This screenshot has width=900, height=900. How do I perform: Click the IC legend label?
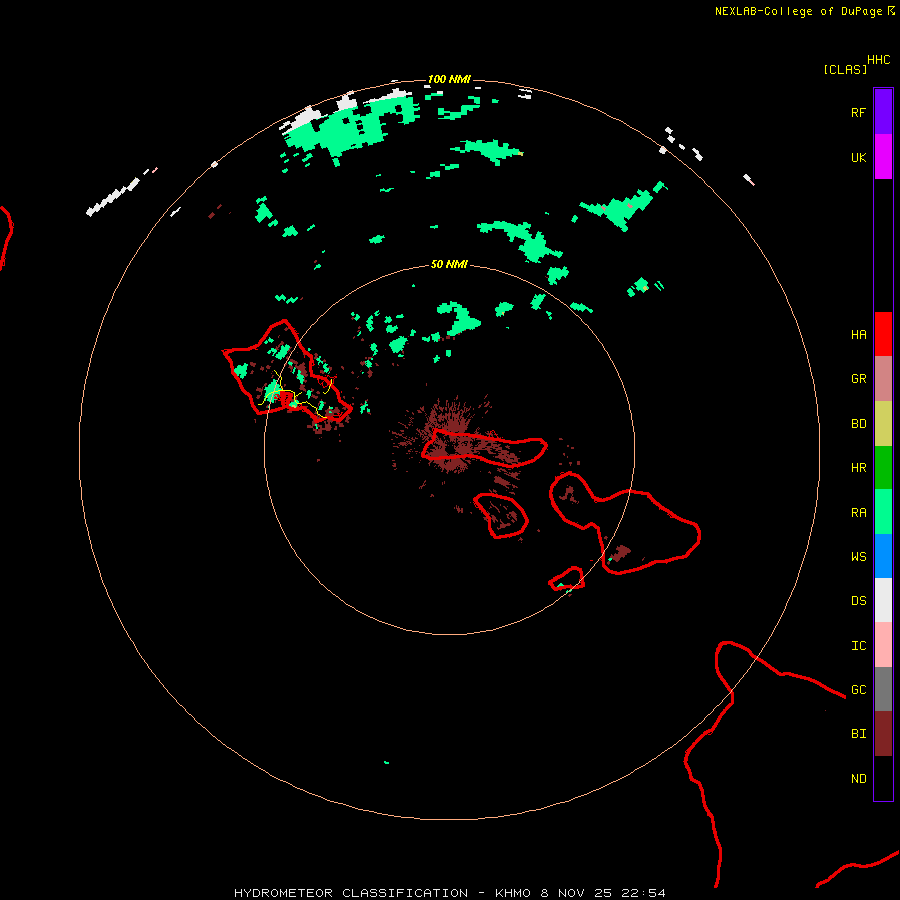[x=859, y=646]
